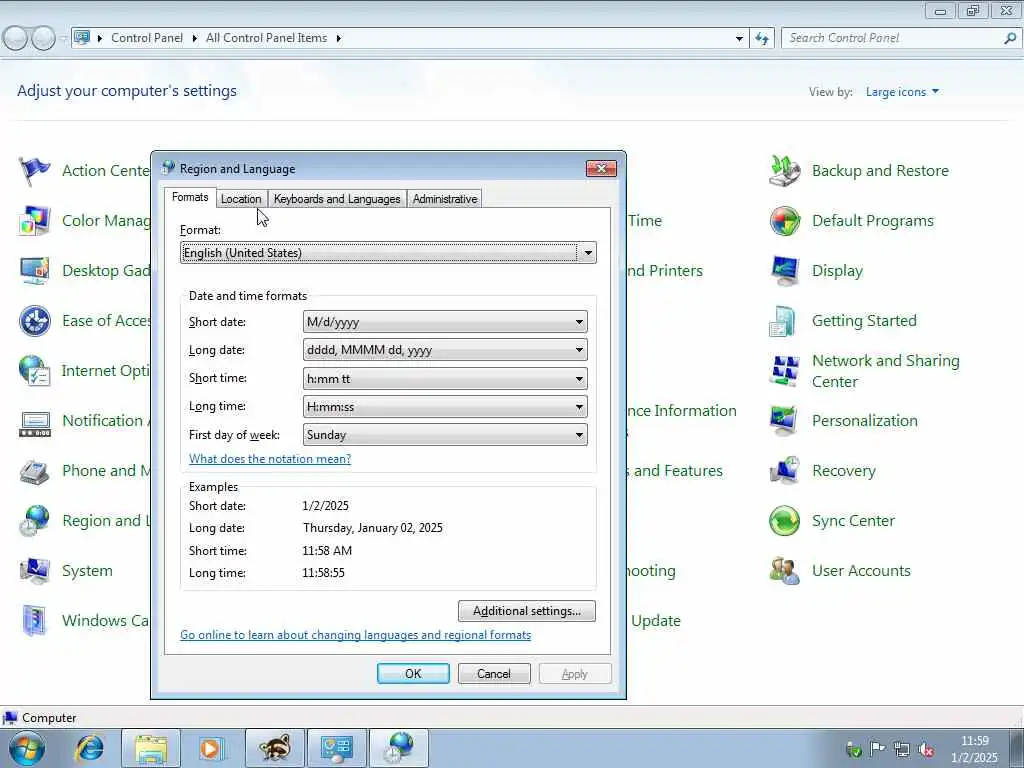
Task: Expand the Short date format dropdown
Action: click(x=579, y=322)
